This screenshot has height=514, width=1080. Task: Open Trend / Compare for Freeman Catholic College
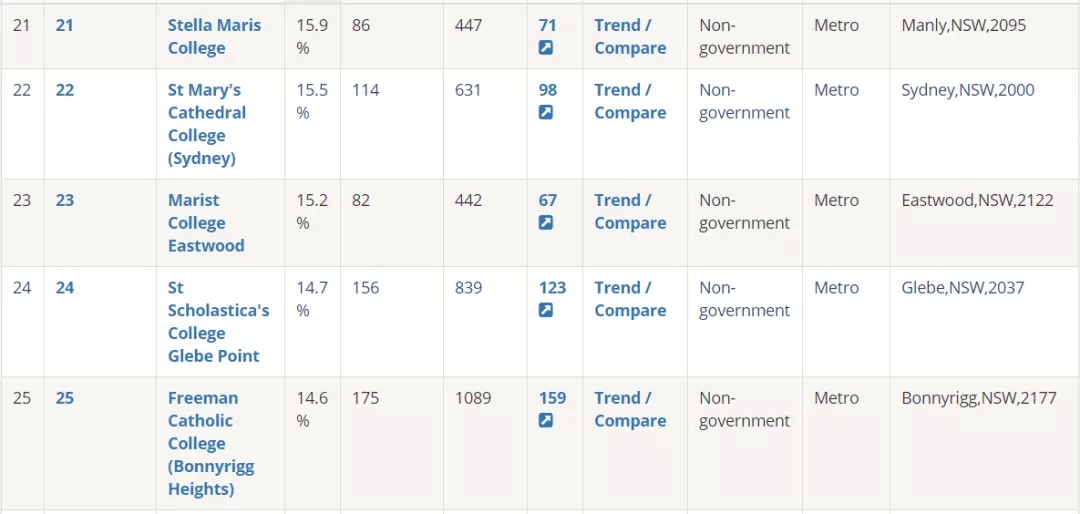click(x=630, y=409)
